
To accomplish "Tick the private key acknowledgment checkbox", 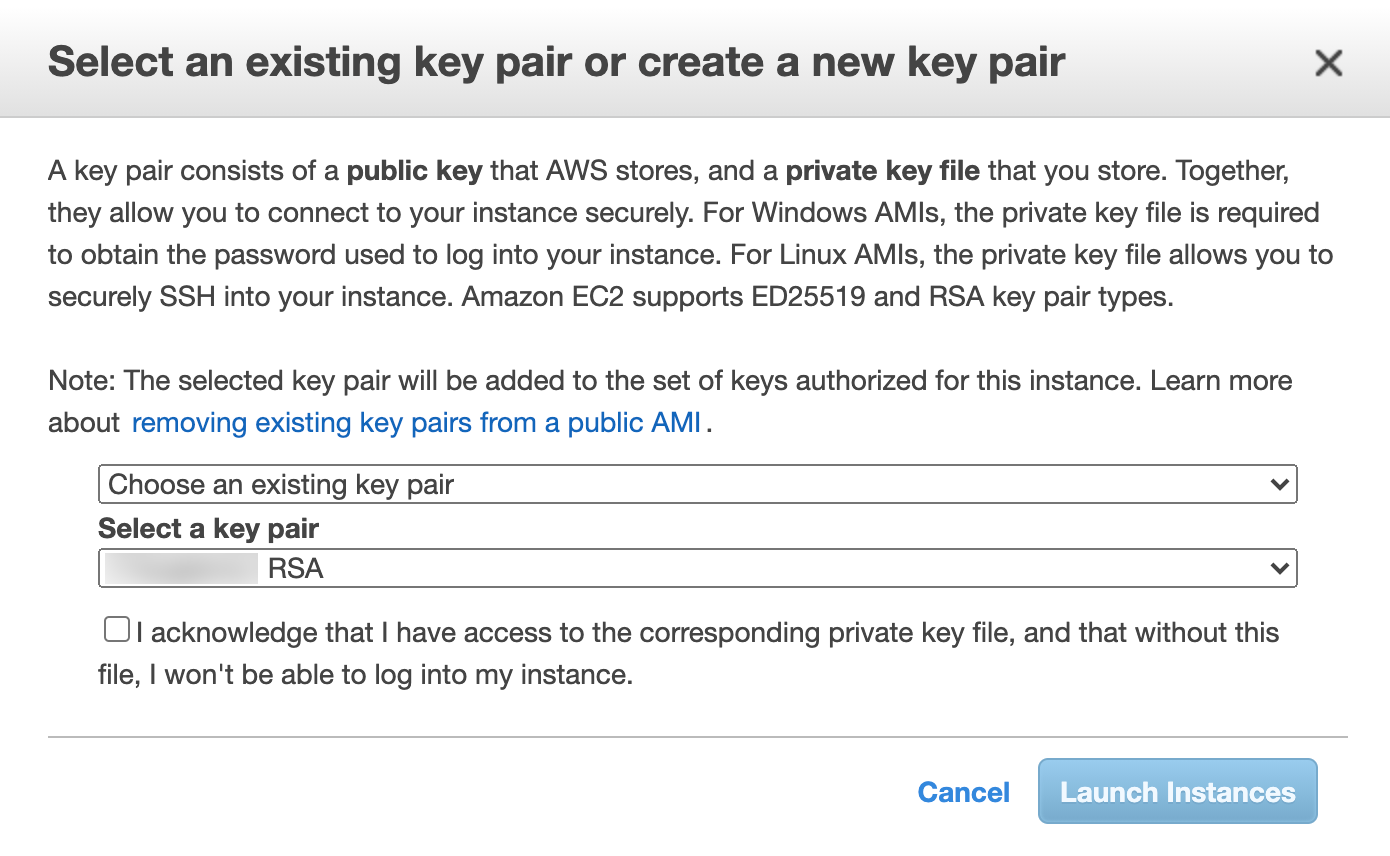I will click(117, 630).
